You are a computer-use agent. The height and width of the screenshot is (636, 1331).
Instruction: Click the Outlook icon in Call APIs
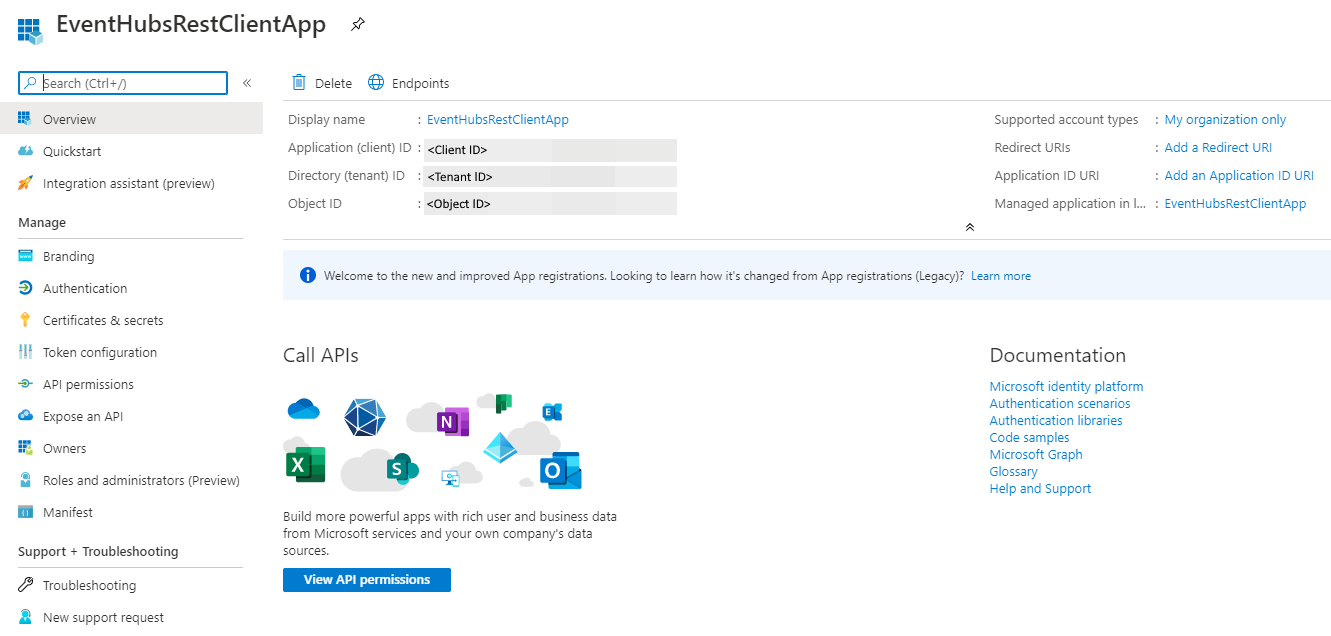coord(560,471)
